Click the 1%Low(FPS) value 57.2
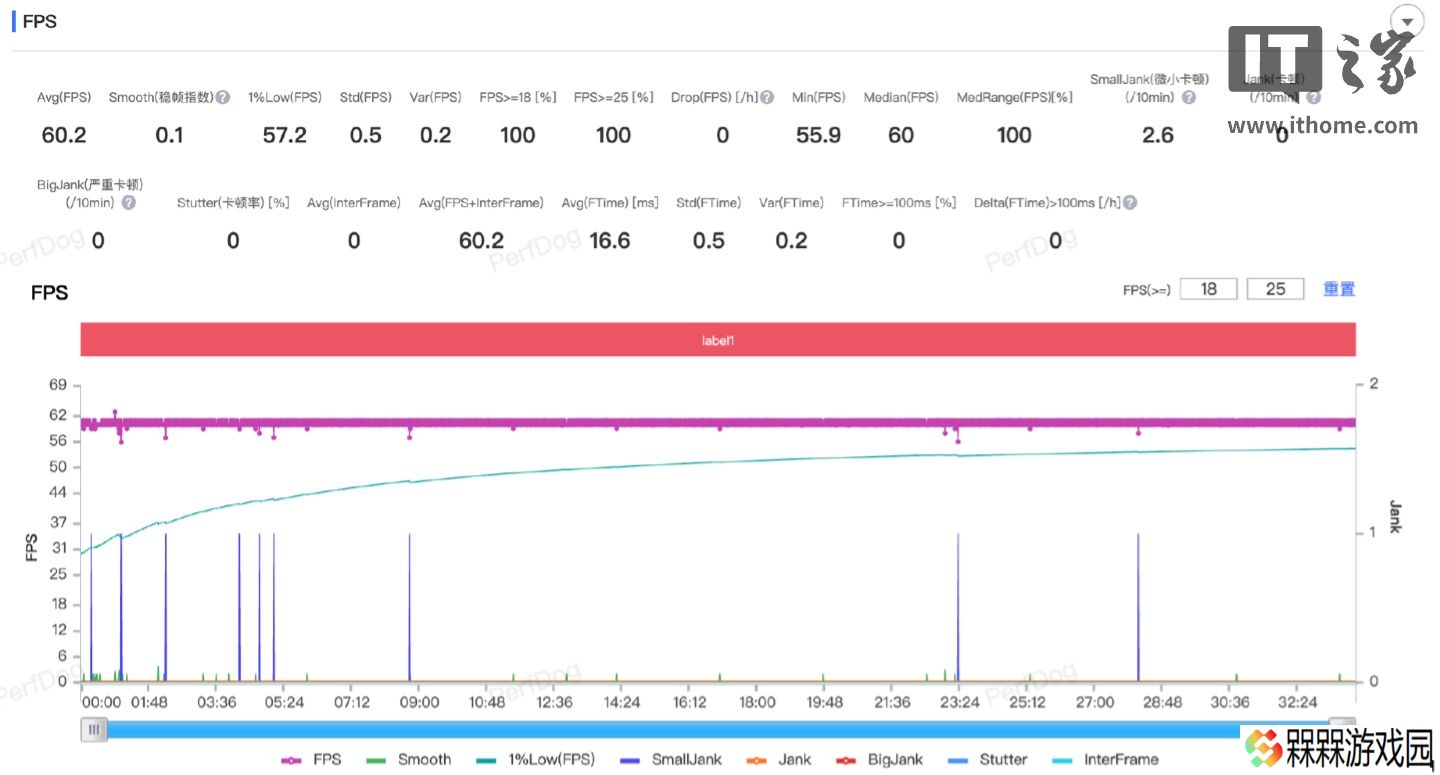The image size is (1440, 775). pyautogui.click(x=285, y=135)
